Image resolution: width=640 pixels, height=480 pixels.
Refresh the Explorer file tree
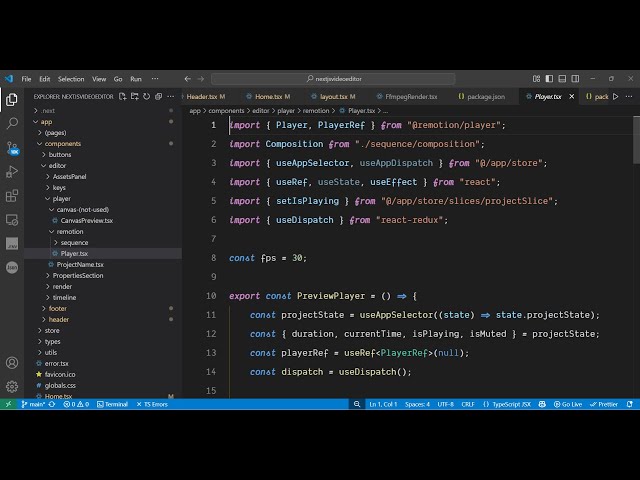147,96
